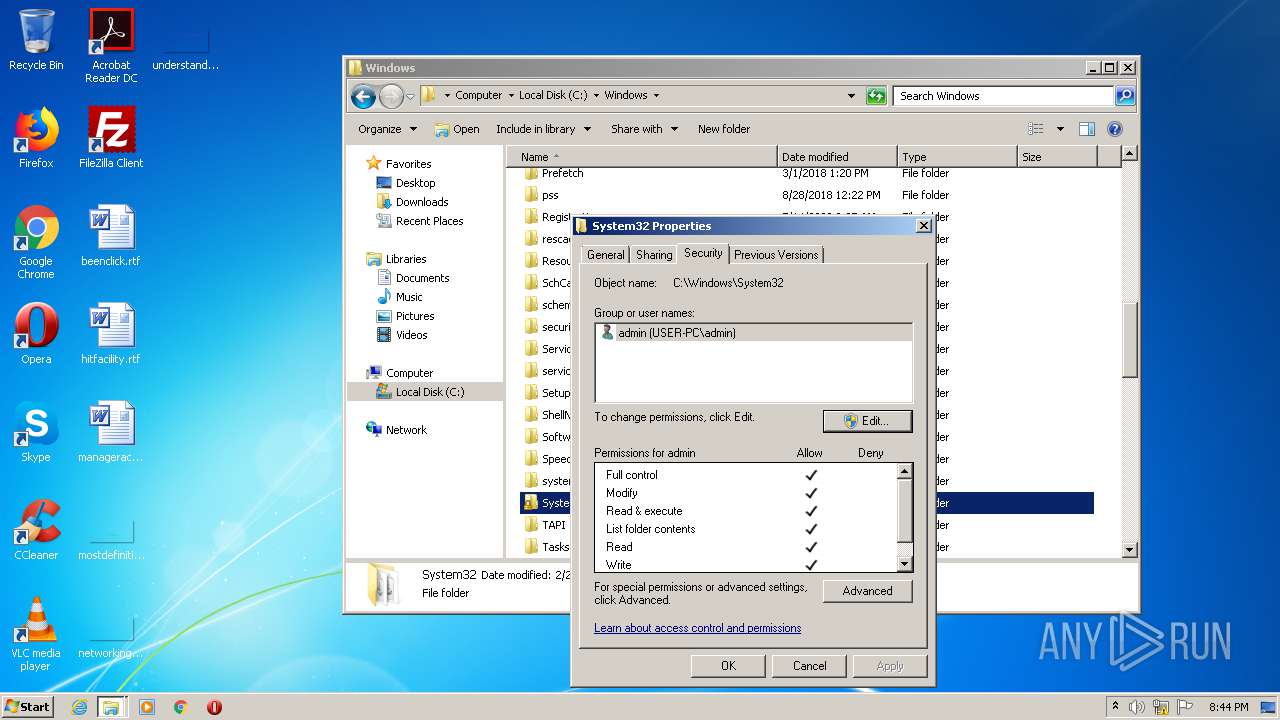Launch VLC media player shortcut

[36, 634]
